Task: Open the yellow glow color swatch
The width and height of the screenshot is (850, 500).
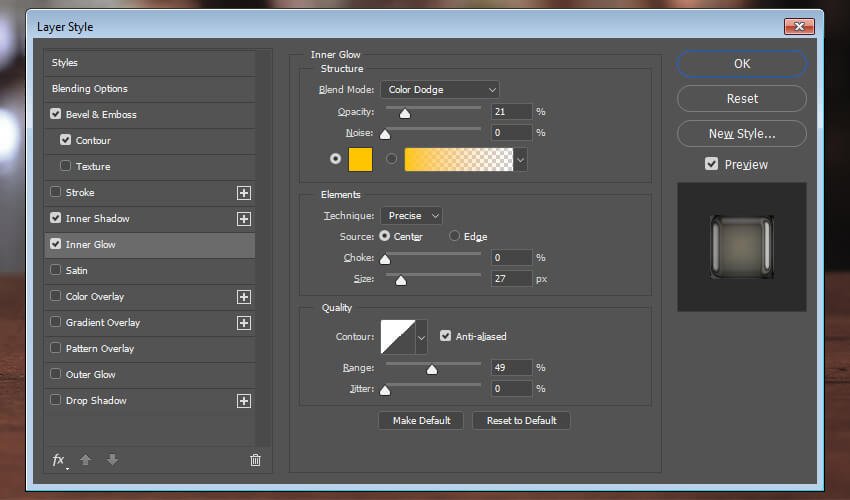Action: 360,159
